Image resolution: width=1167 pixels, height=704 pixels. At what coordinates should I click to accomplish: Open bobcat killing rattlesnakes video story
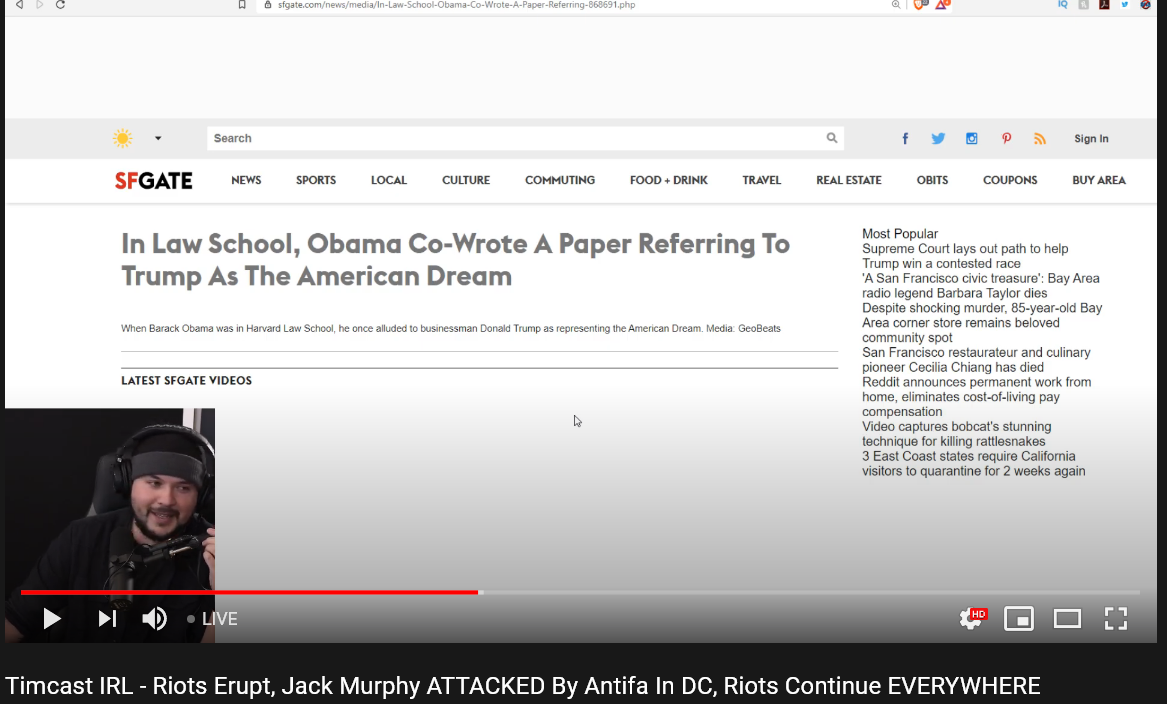click(x=956, y=434)
